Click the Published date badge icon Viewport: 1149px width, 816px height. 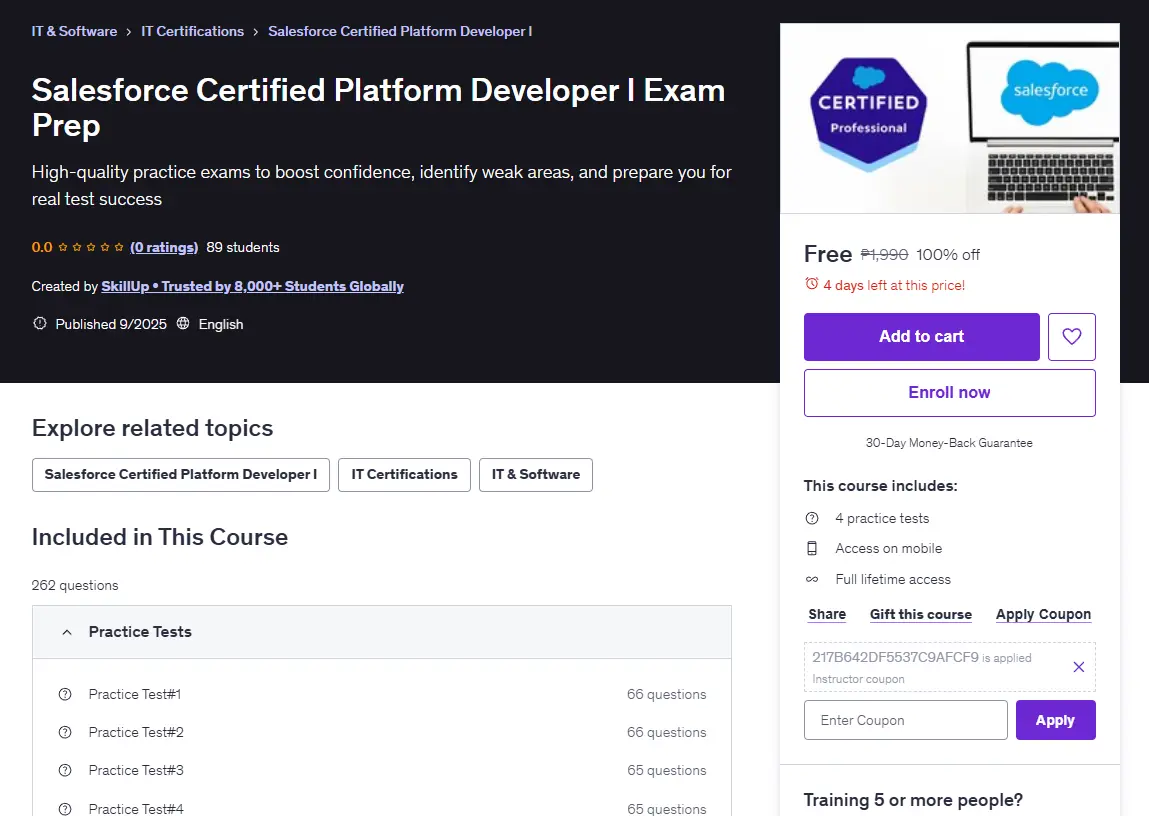(40, 323)
